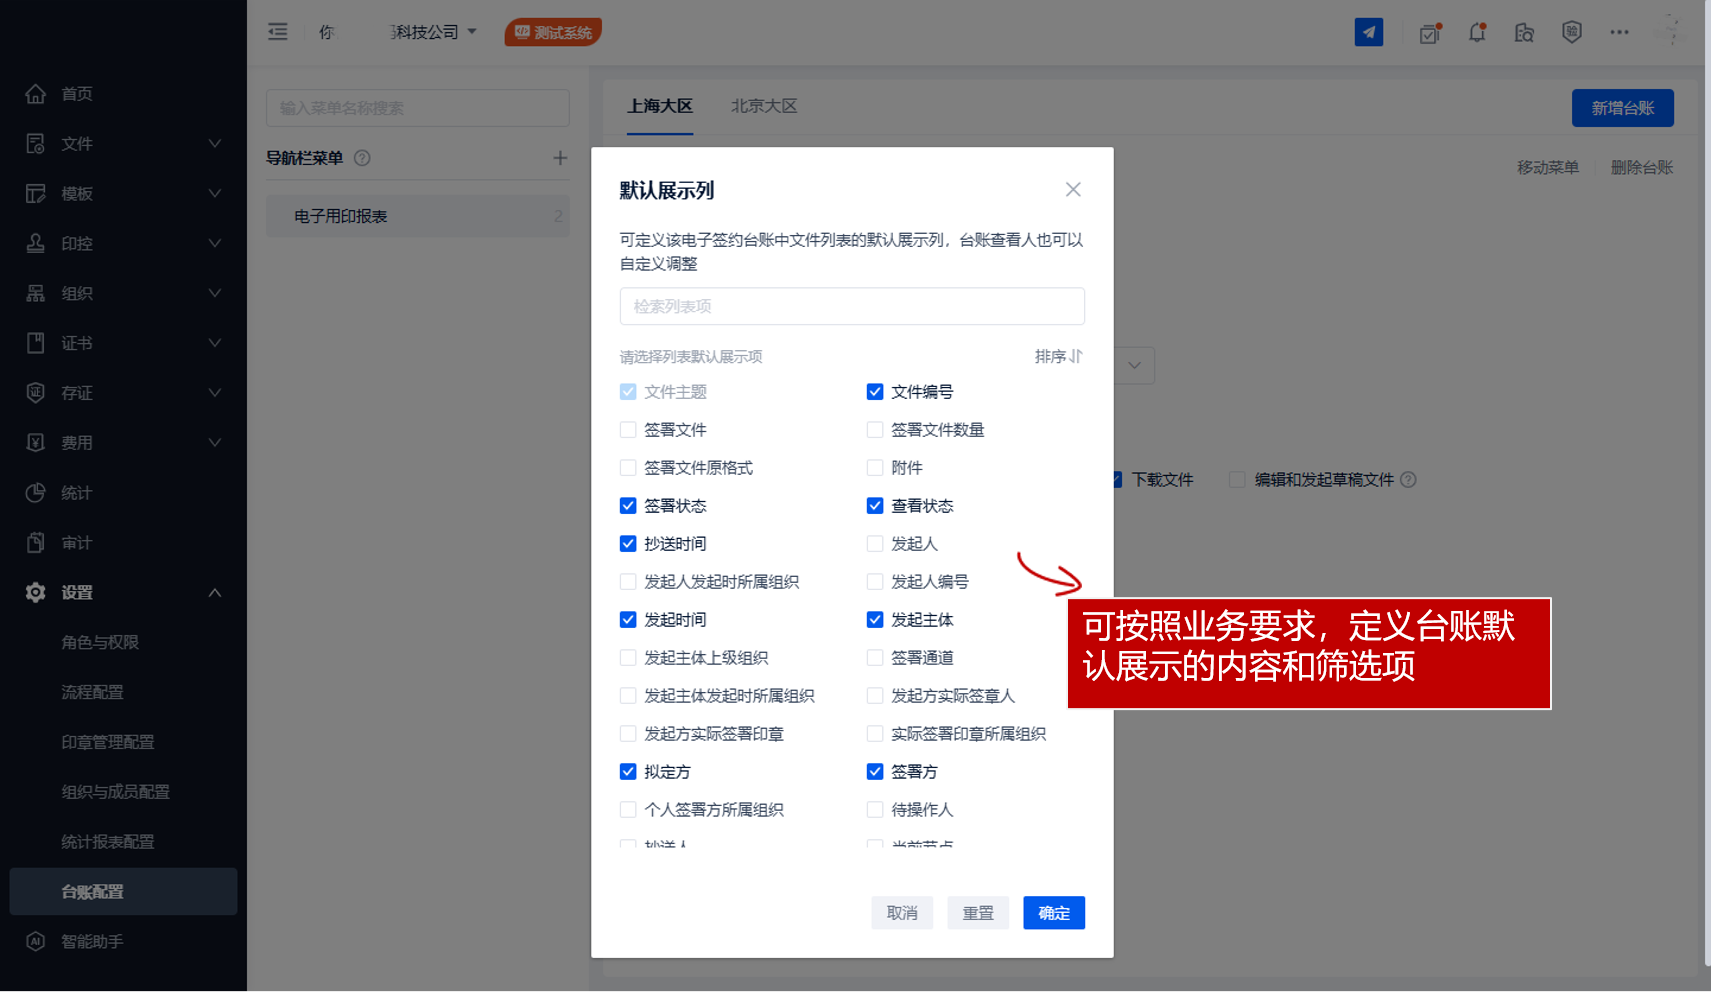Click the 重置 reset button
This screenshot has width=1711, height=992.
pyautogui.click(x=978, y=913)
